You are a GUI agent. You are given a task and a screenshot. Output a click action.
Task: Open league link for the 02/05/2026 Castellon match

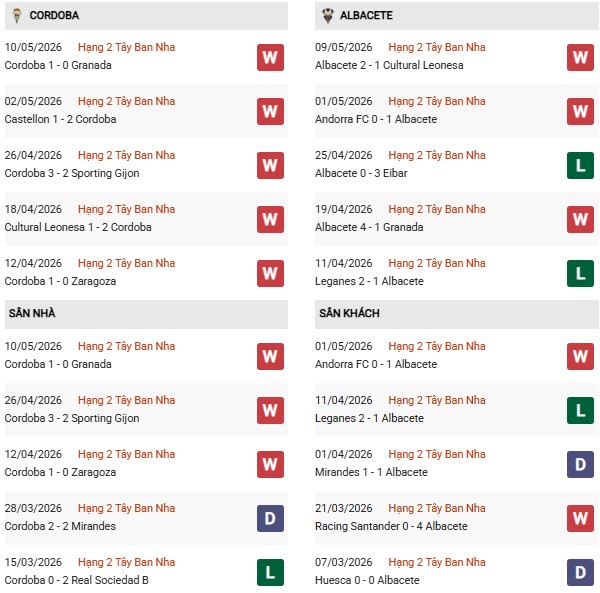click(x=126, y=101)
